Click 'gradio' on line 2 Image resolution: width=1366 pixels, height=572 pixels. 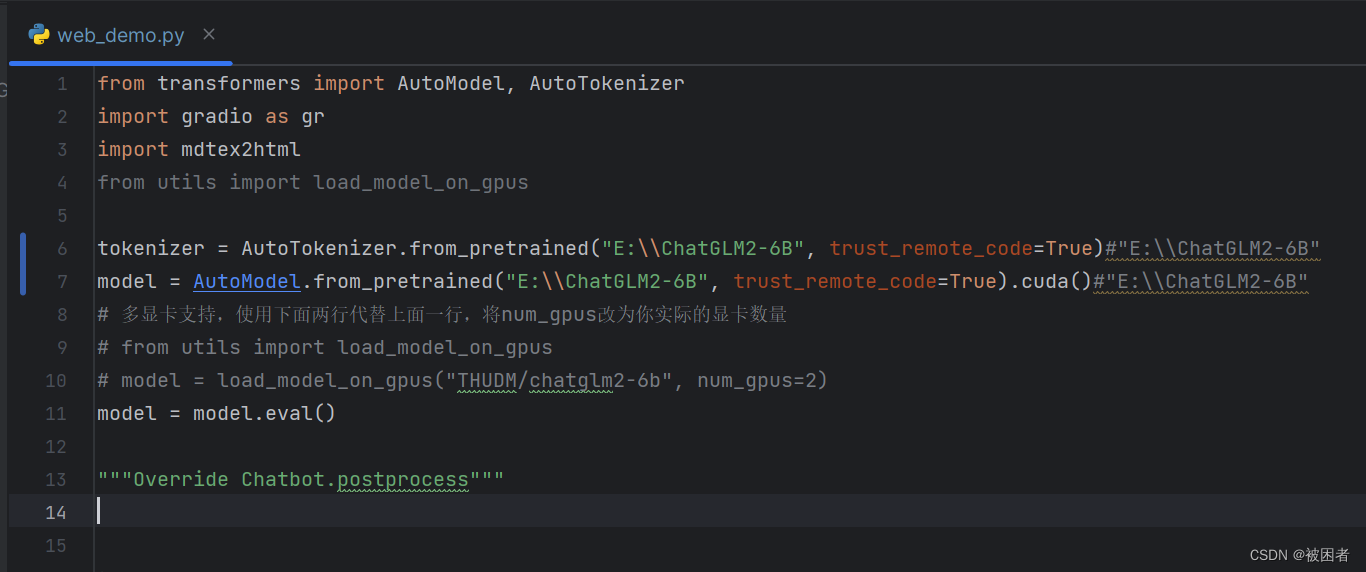tap(217, 117)
